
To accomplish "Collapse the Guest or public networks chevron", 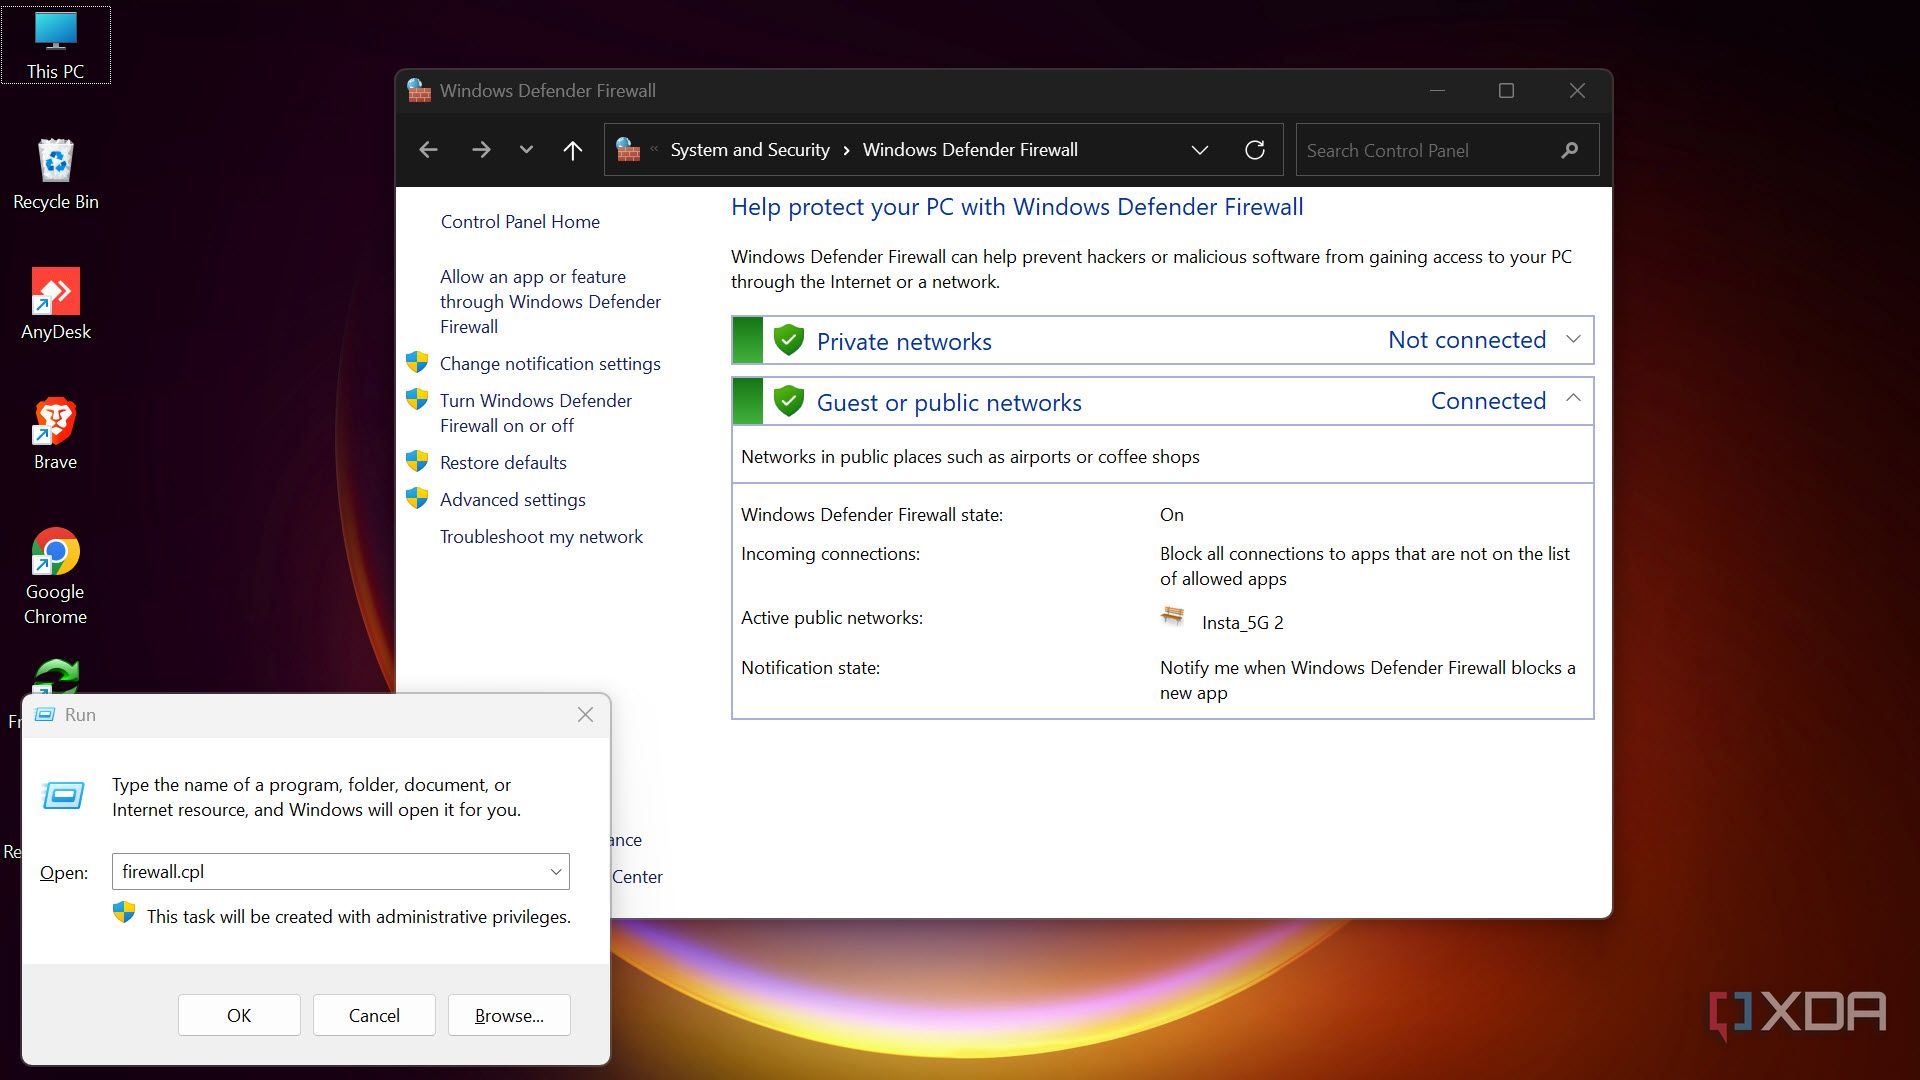I will (x=1573, y=398).
